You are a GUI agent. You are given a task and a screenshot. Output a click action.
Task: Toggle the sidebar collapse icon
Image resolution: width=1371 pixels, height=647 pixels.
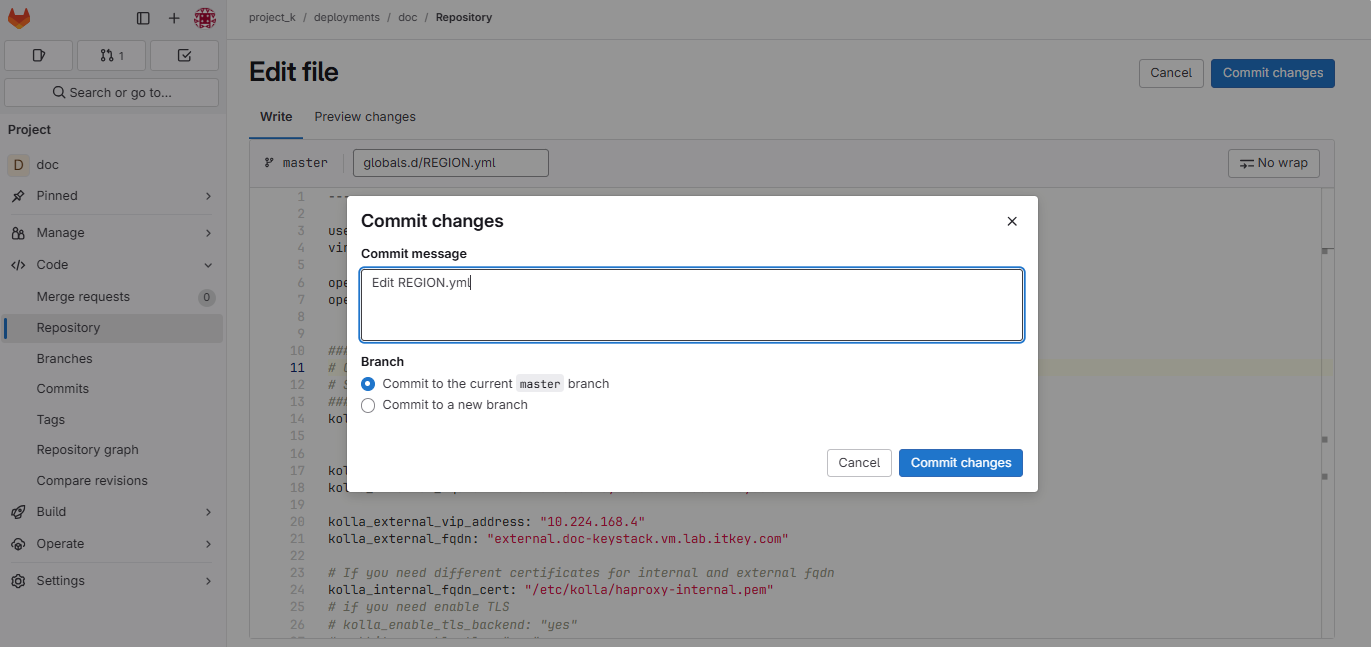[x=143, y=18]
